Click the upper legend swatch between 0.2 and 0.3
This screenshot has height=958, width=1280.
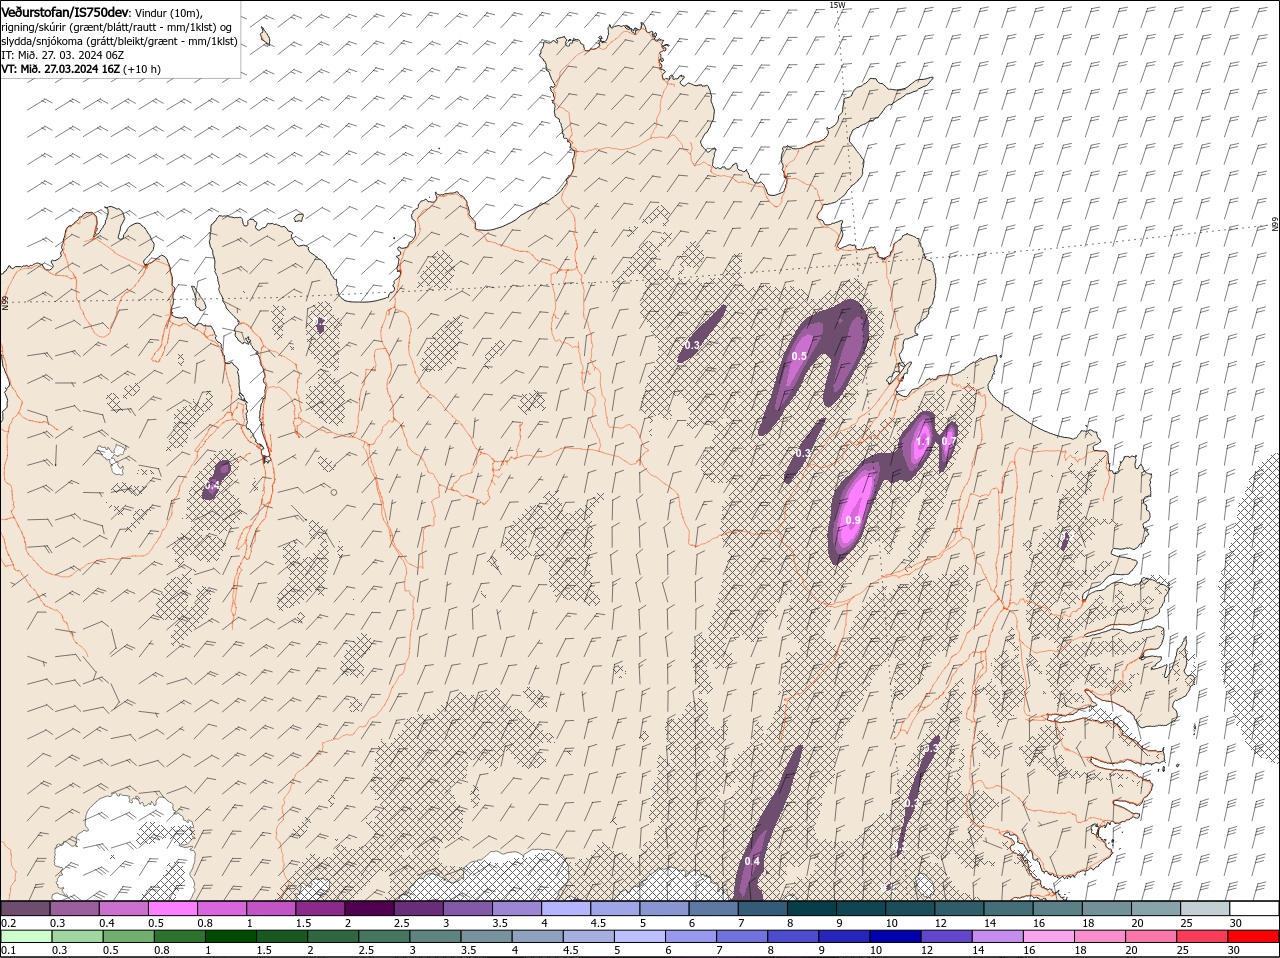click(x=26, y=908)
